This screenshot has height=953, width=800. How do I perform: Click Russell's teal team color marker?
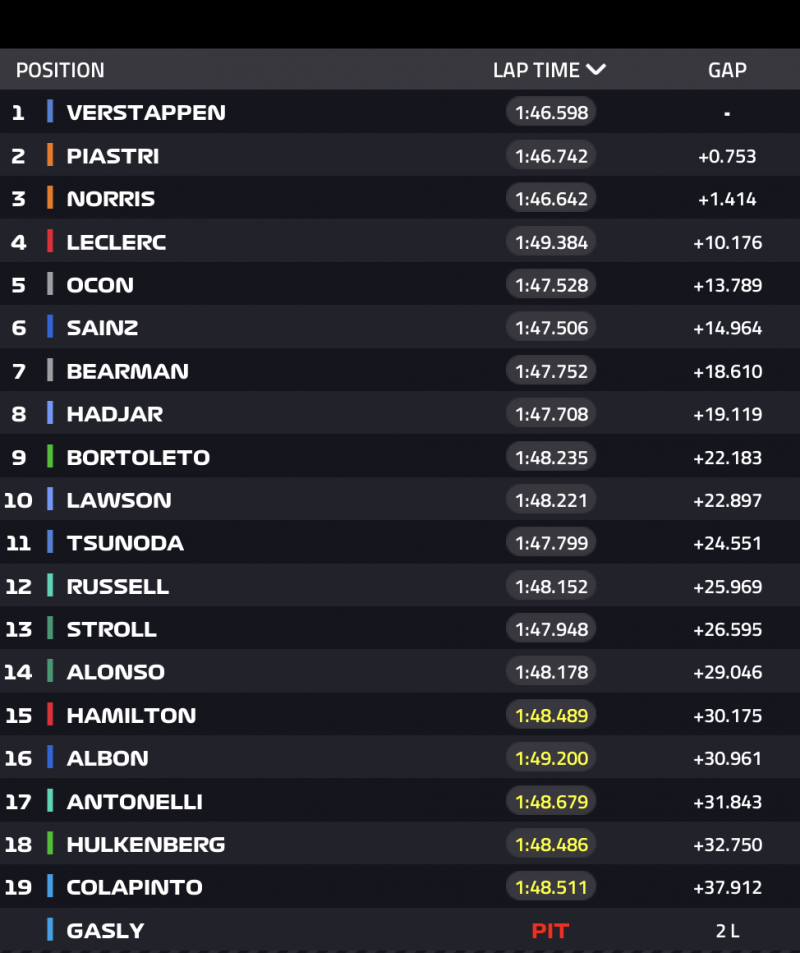pos(50,586)
